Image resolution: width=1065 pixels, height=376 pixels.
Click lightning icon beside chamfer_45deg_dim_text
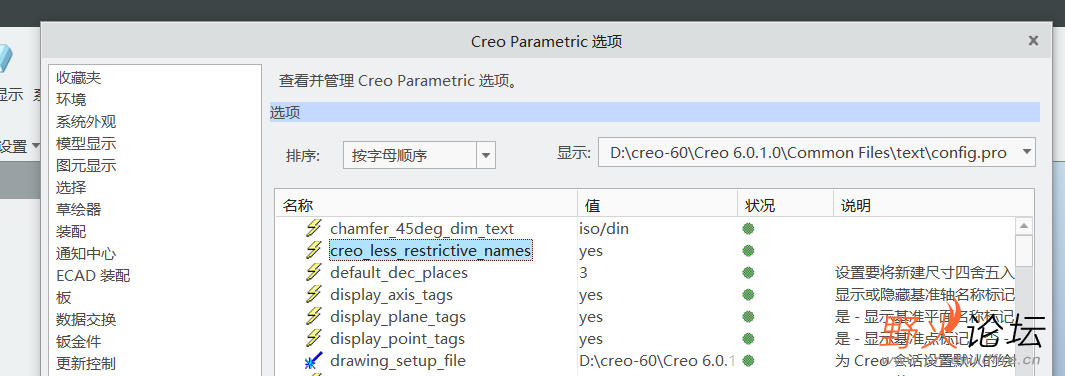click(x=313, y=229)
